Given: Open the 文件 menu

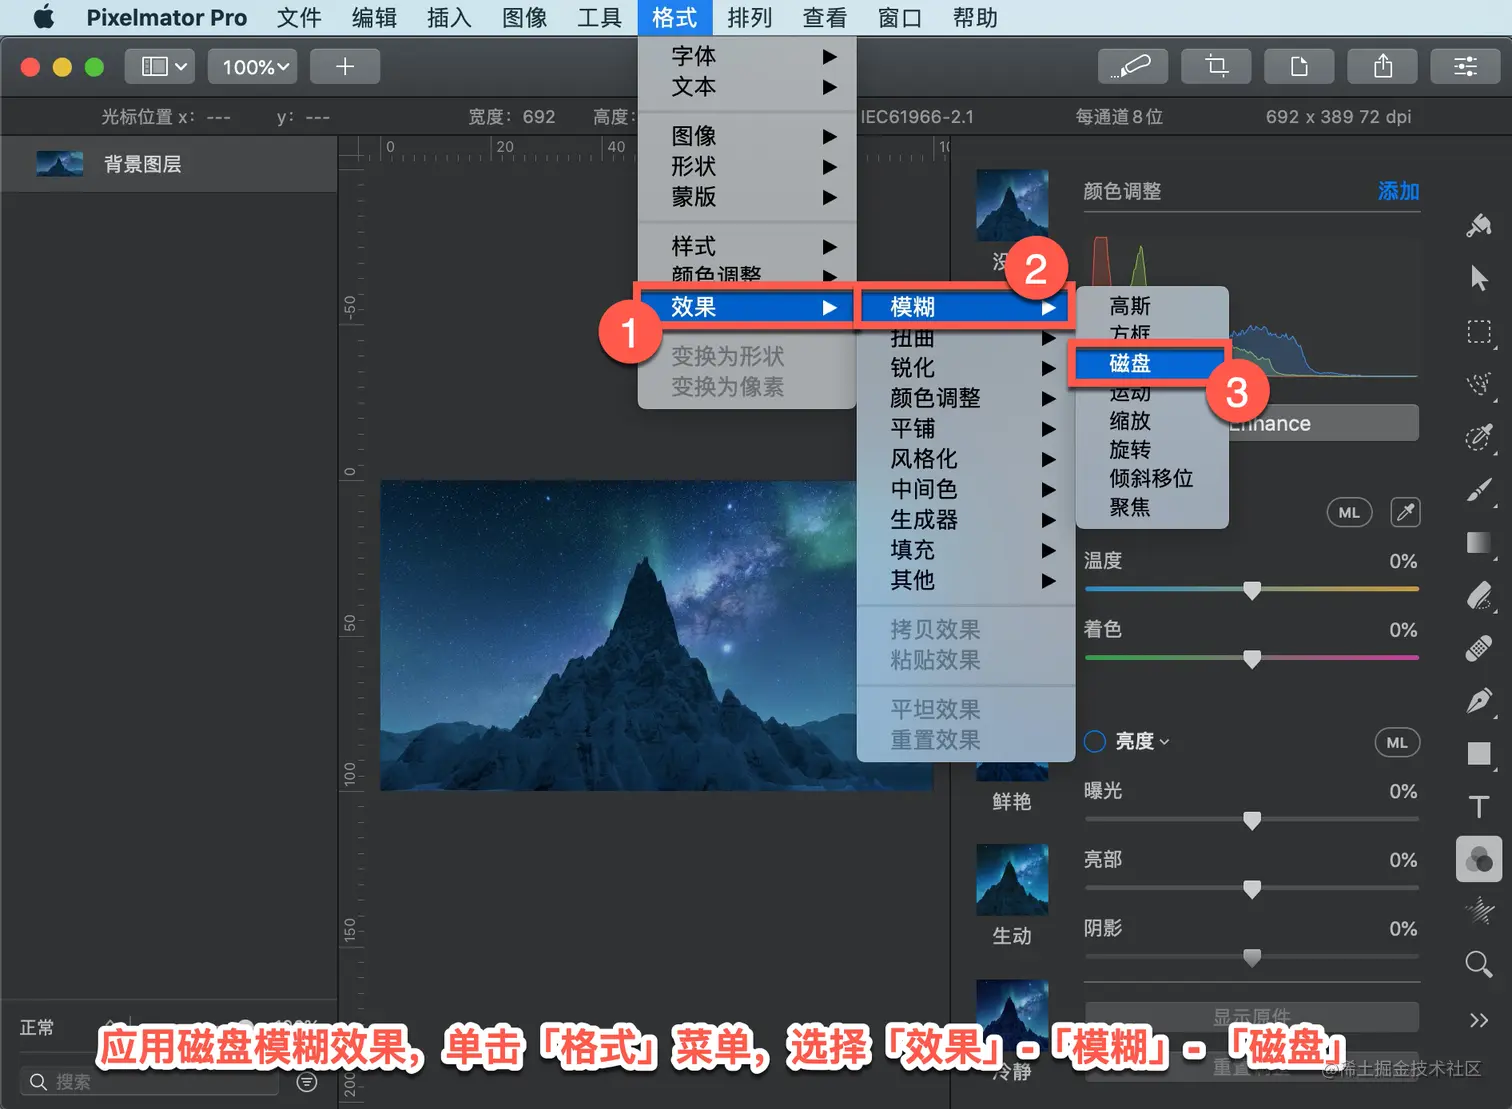Looking at the screenshot, I should pos(299,18).
